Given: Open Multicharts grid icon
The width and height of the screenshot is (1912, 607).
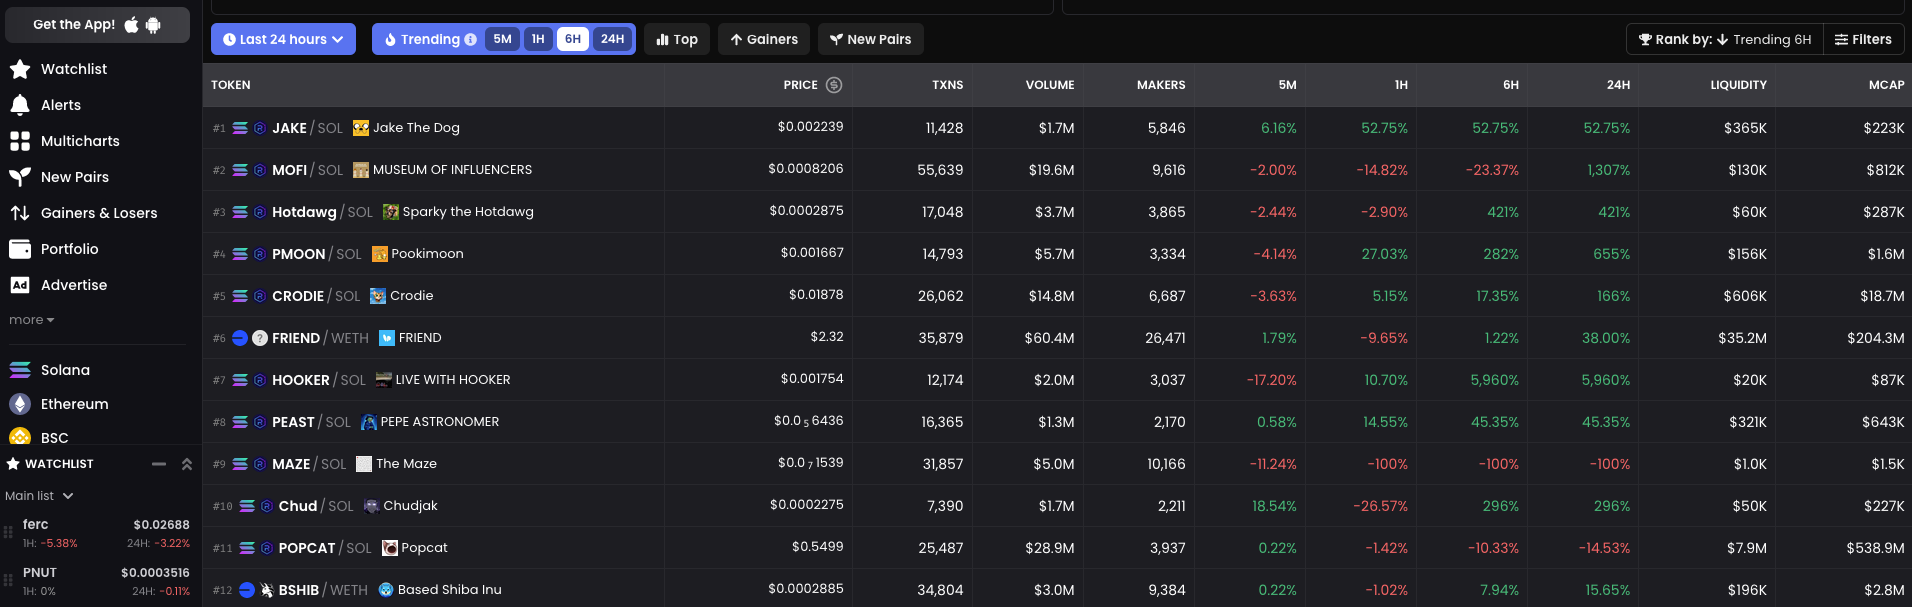Looking at the screenshot, I should coord(20,141).
